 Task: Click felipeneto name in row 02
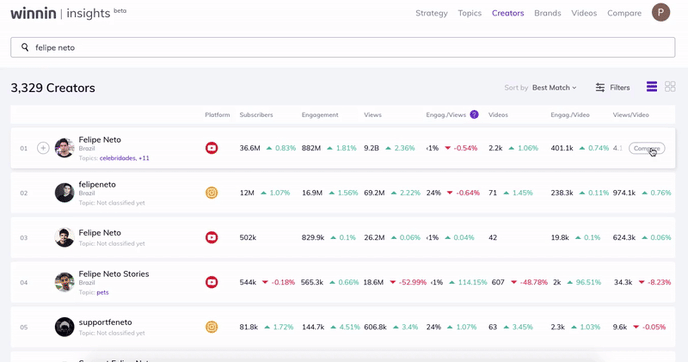(97, 184)
